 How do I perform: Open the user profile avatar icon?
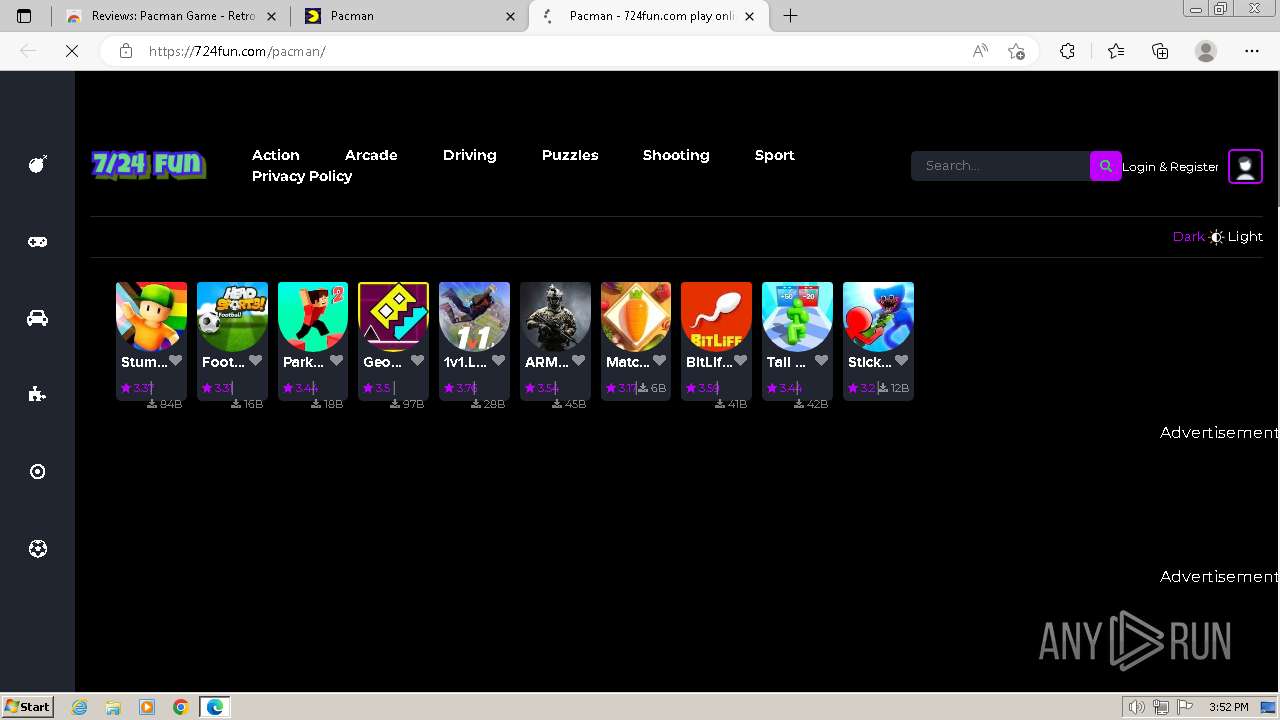pos(1245,166)
